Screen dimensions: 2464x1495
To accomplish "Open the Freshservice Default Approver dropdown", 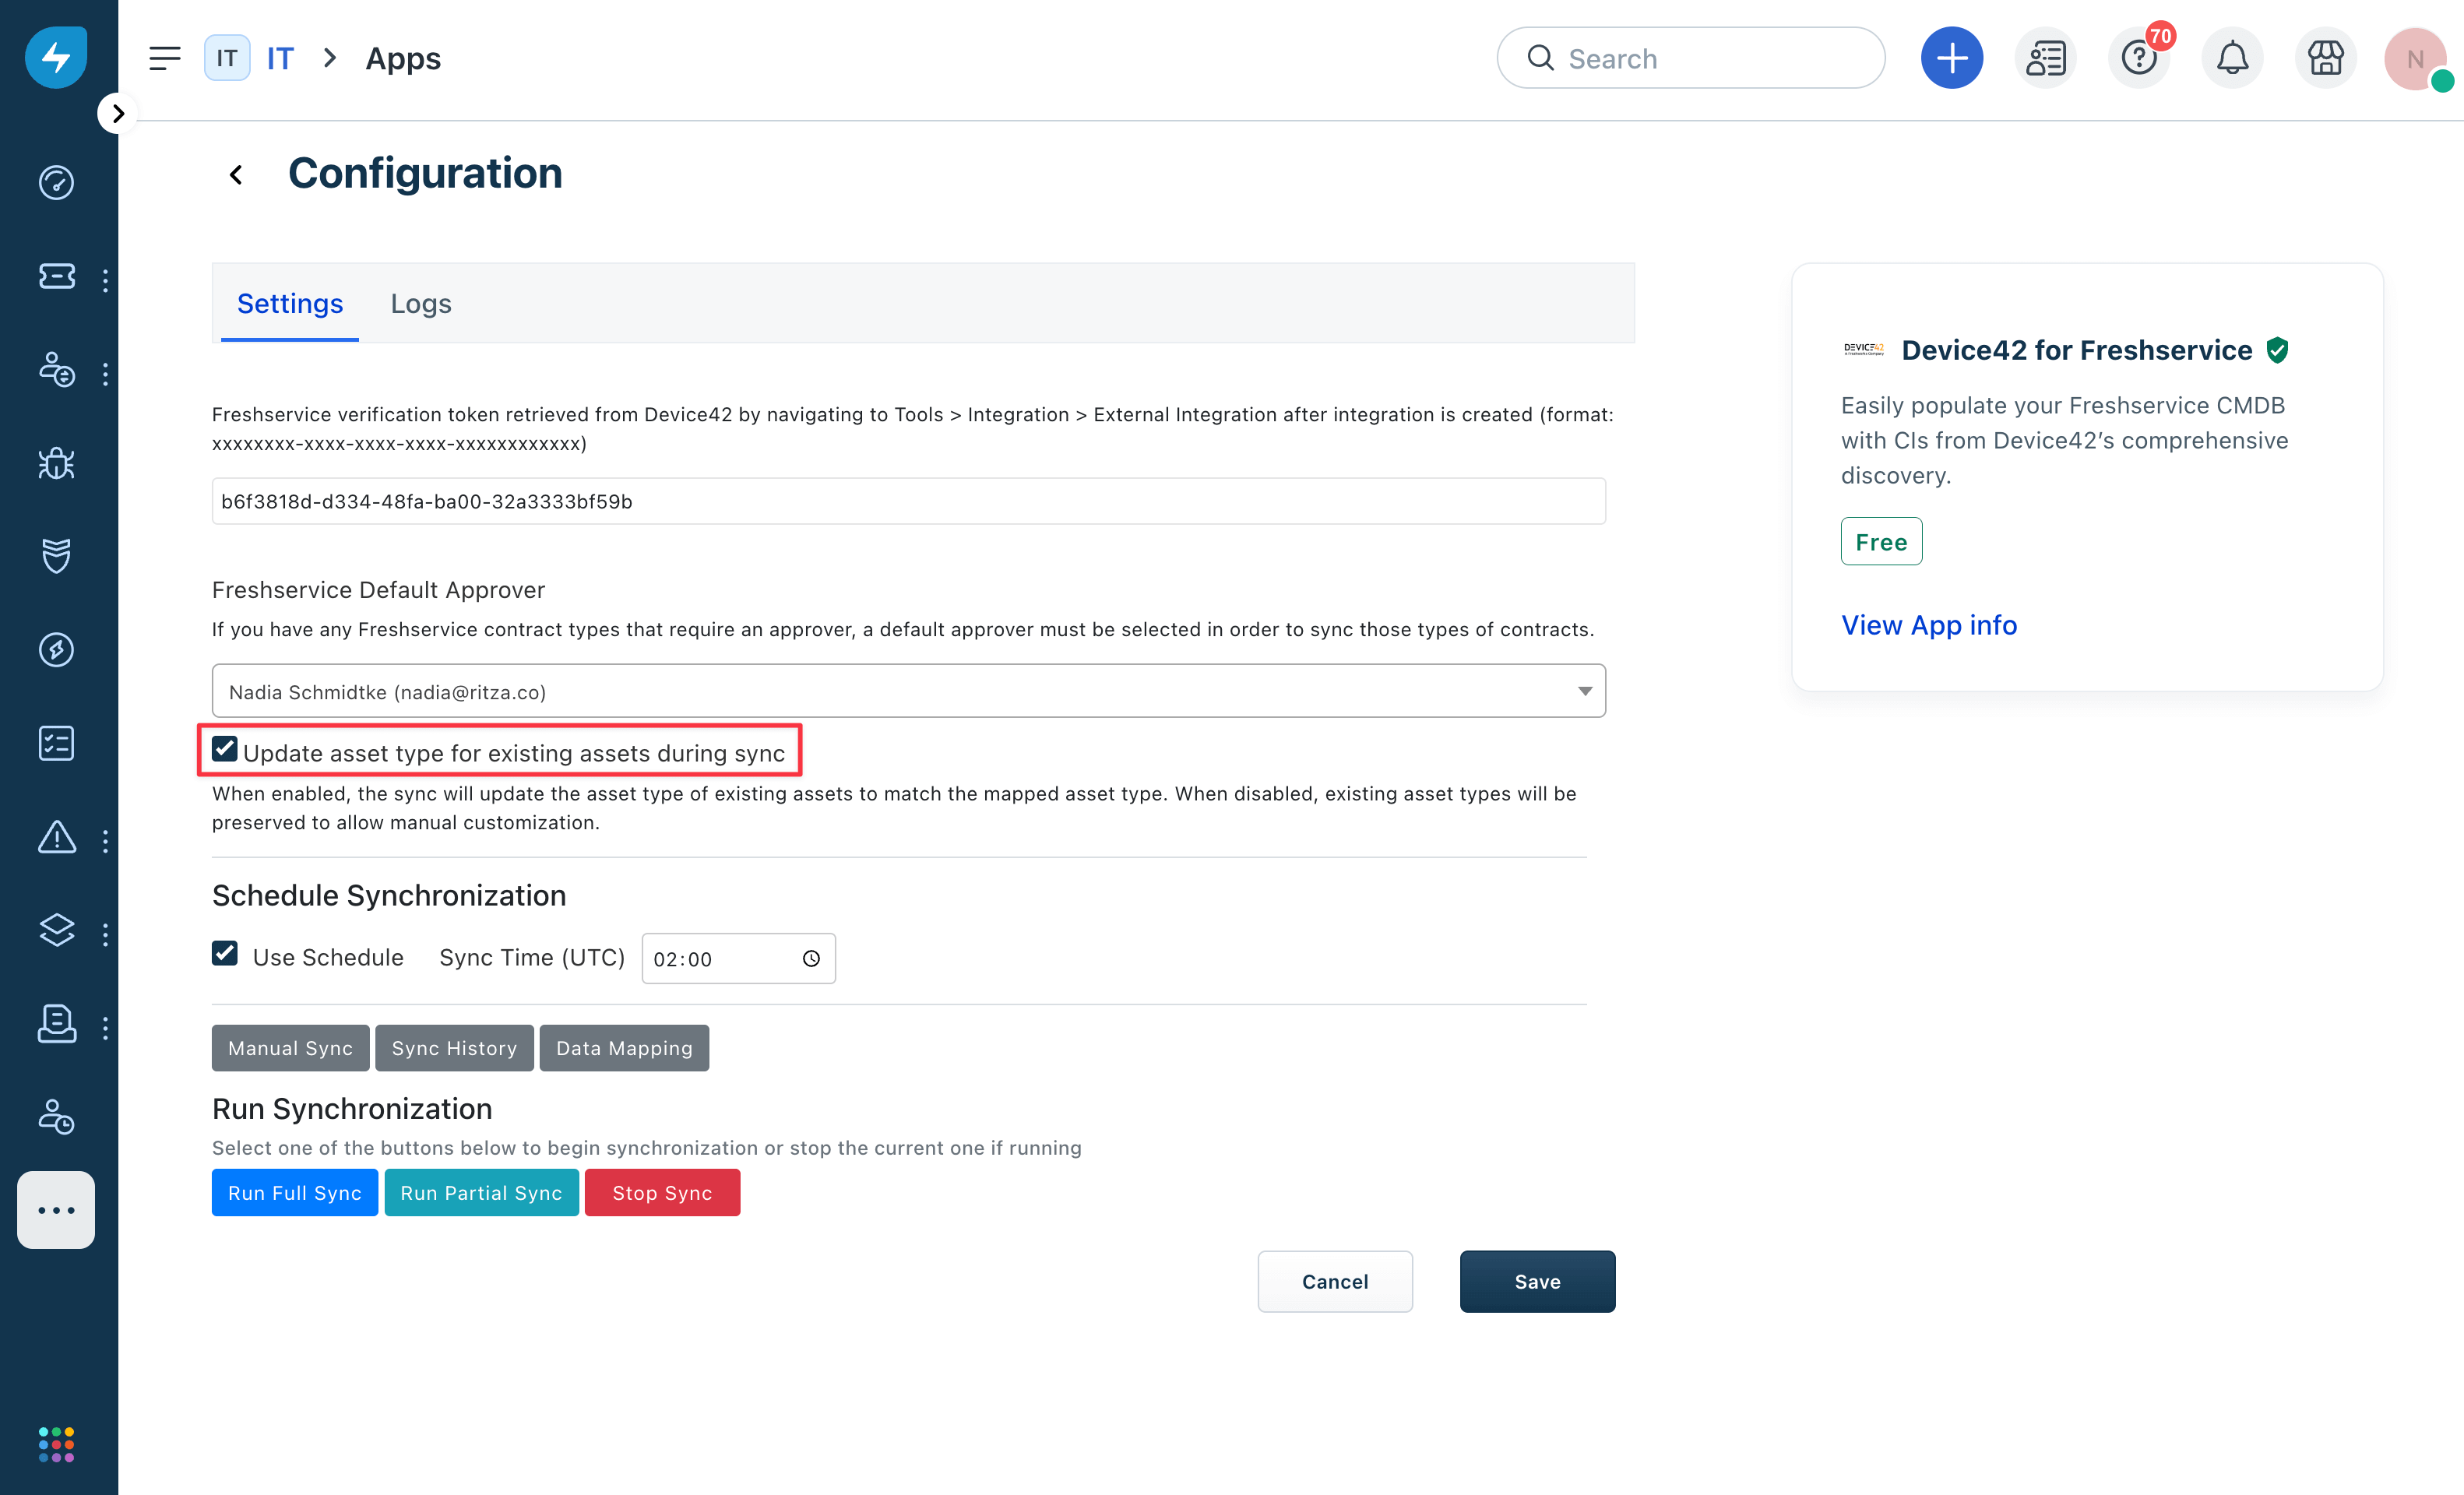I will [x=1585, y=690].
